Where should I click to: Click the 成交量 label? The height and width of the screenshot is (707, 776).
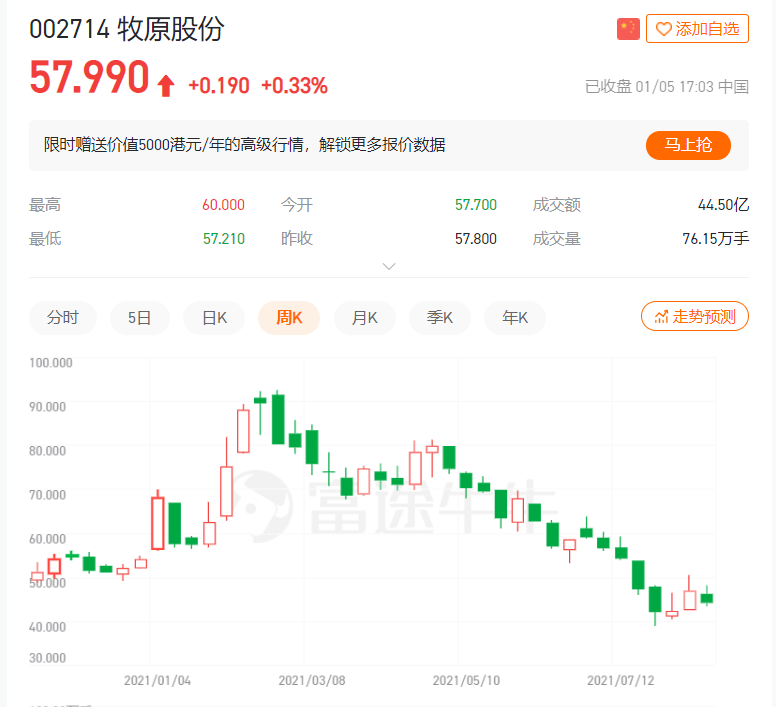(557, 239)
